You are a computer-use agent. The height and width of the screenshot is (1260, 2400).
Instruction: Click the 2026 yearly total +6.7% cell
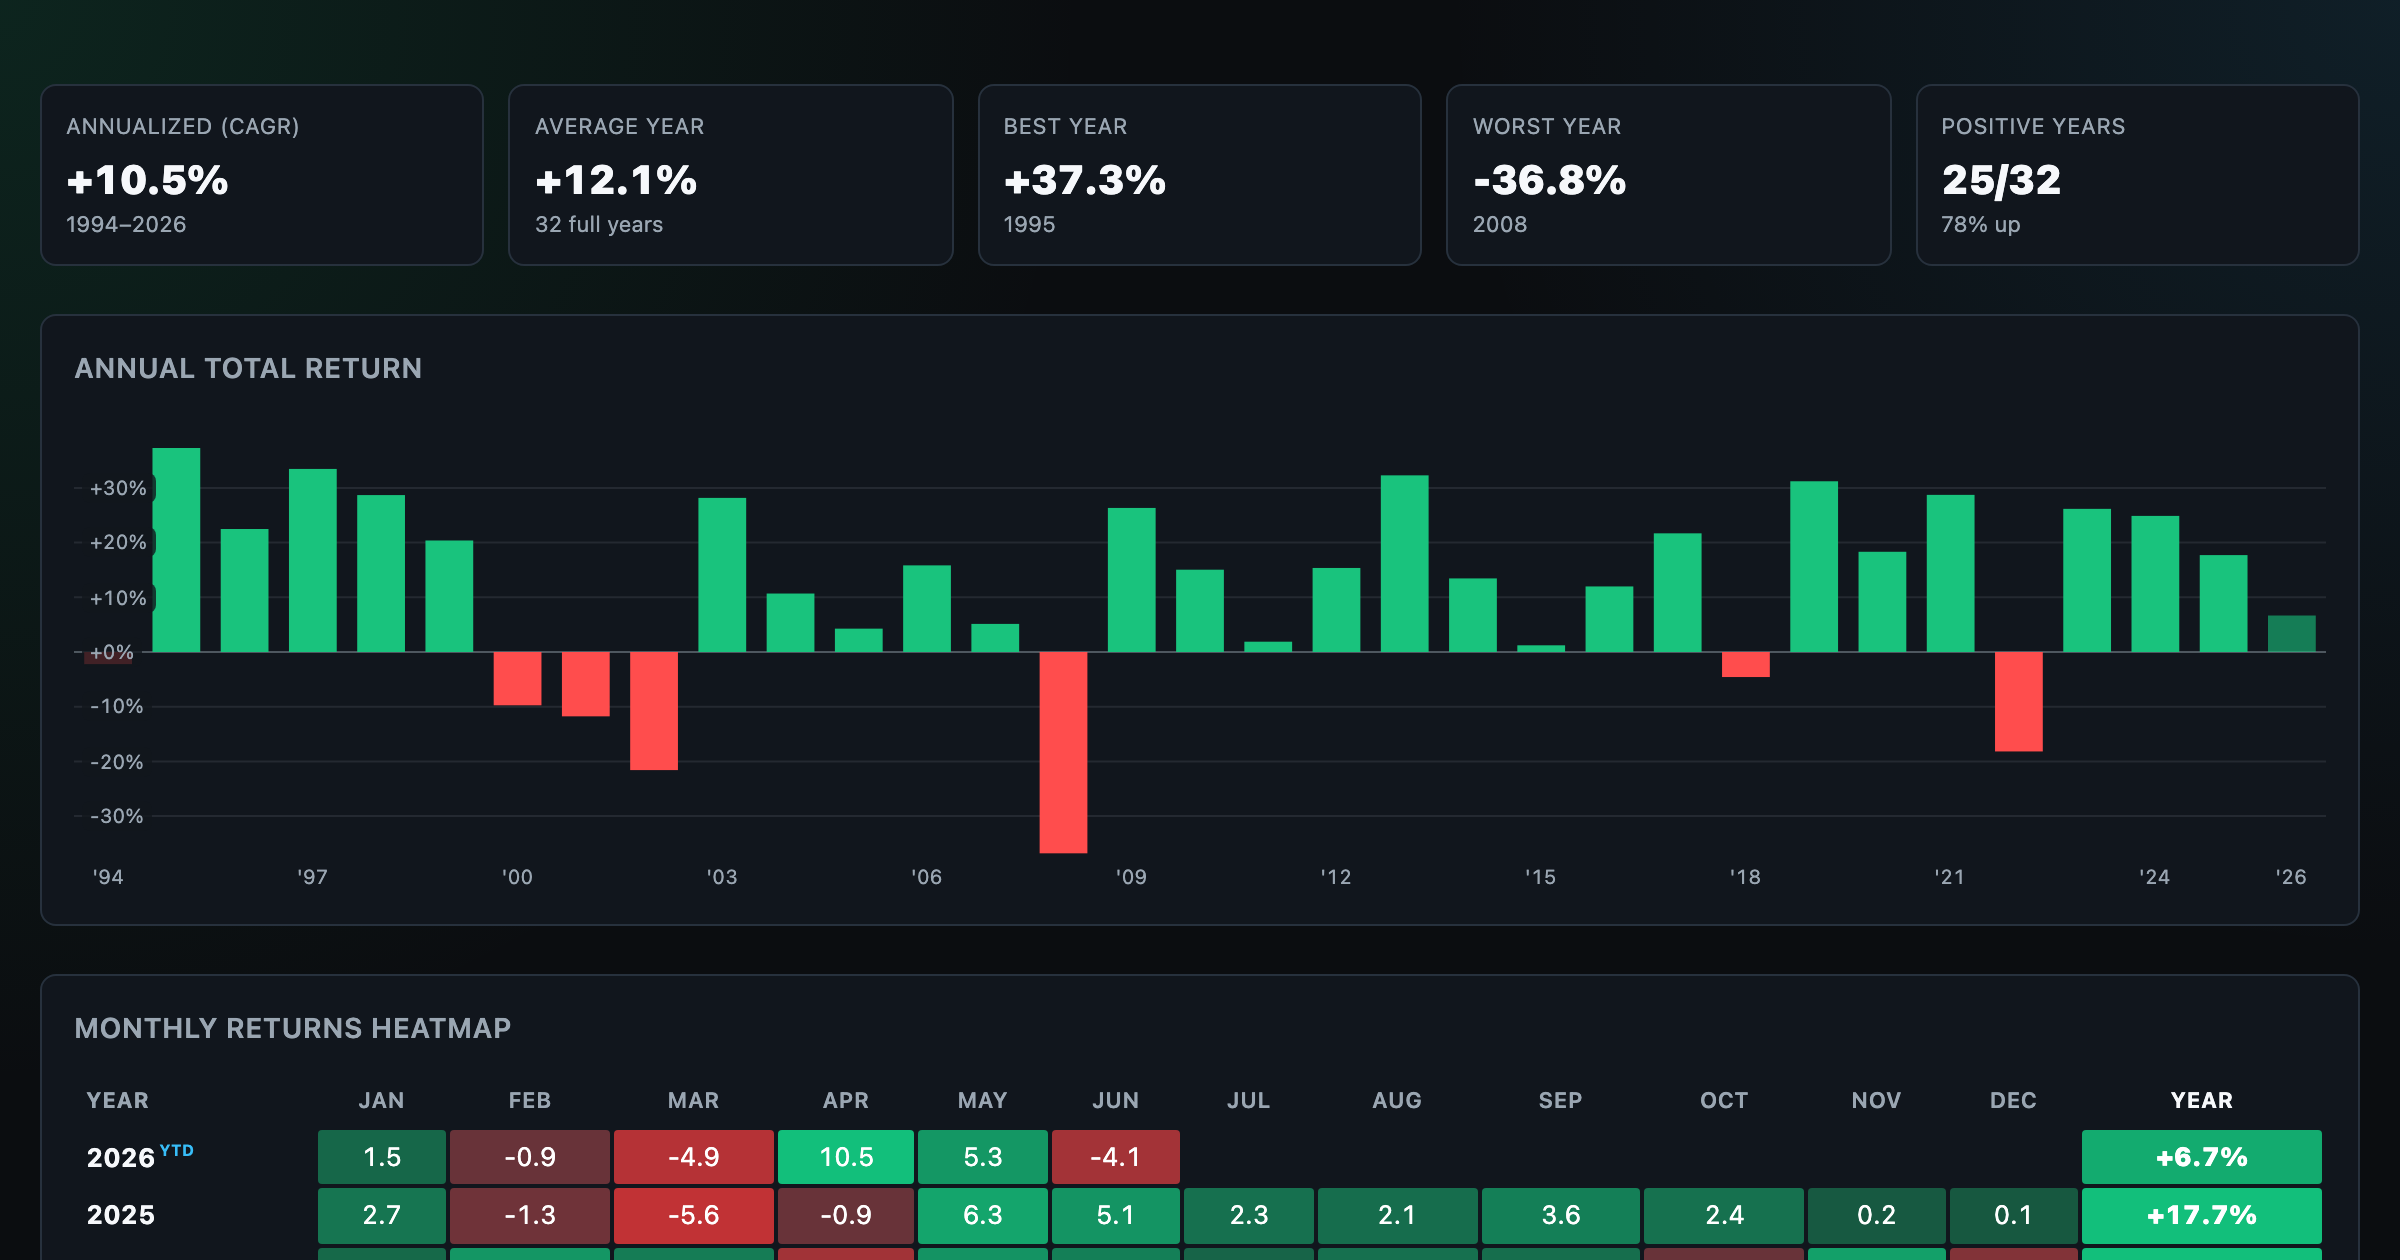2201,1157
